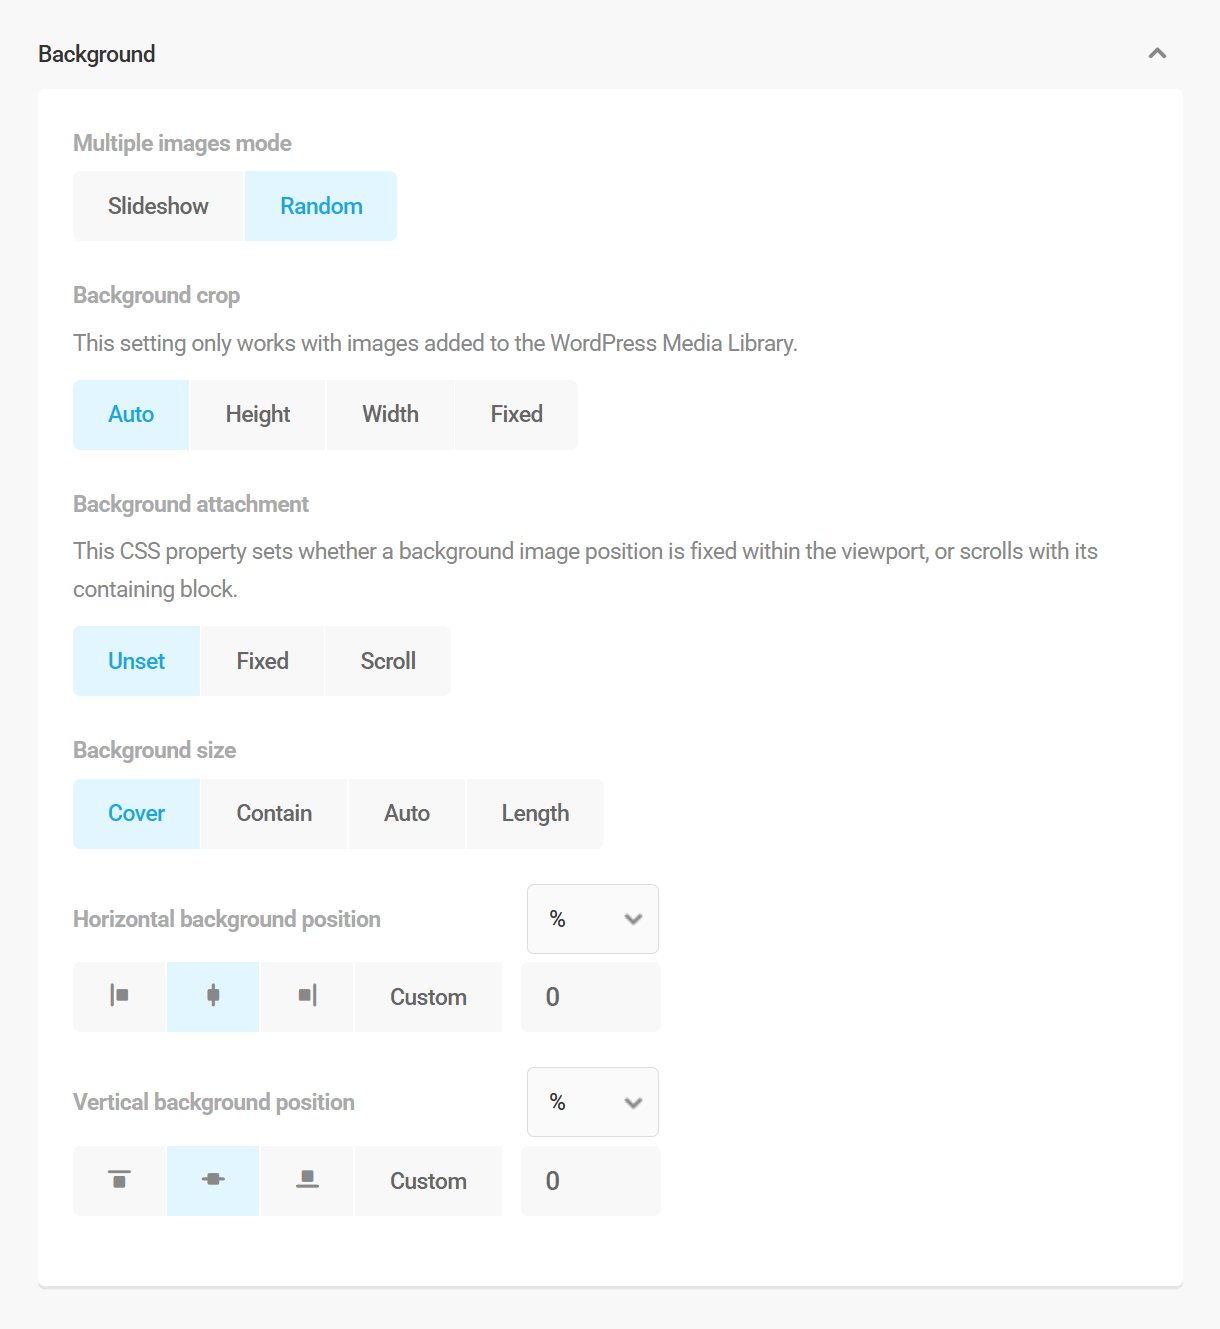Click Custom horizontal position button
Image resolution: width=1220 pixels, height=1329 pixels.
click(x=428, y=996)
